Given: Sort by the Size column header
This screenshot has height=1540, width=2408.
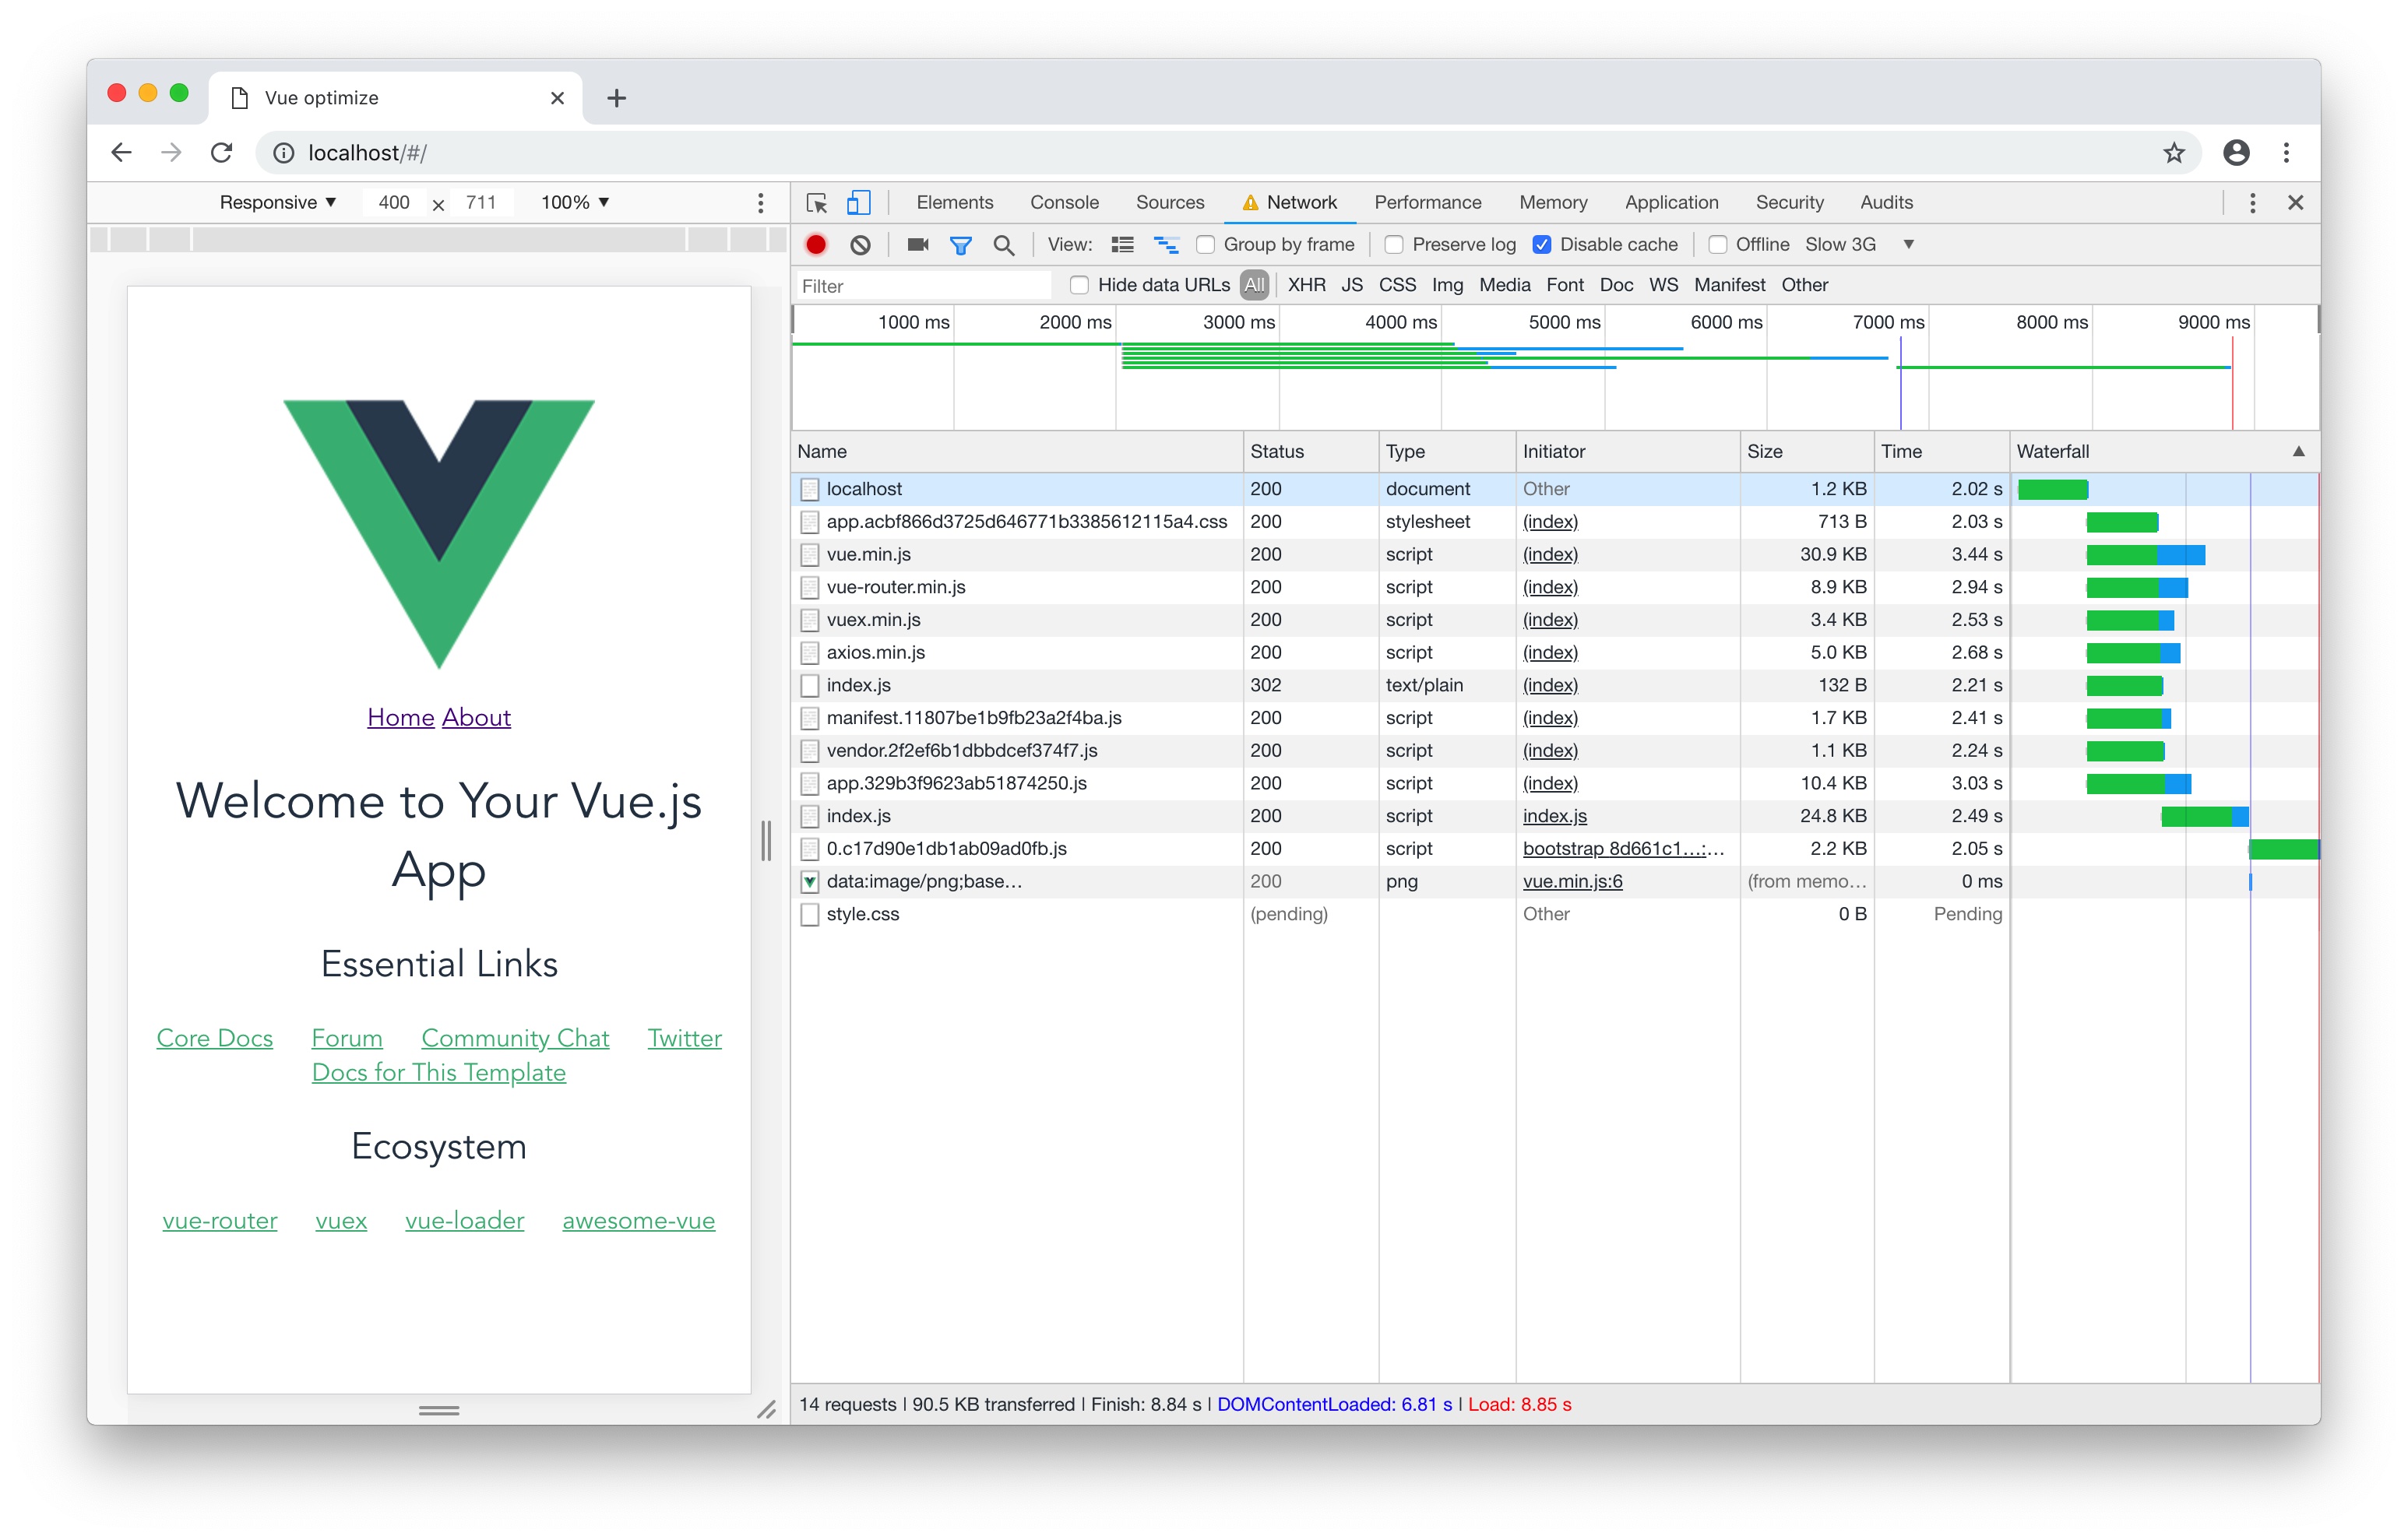Looking at the screenshot, I should 1805,452.
